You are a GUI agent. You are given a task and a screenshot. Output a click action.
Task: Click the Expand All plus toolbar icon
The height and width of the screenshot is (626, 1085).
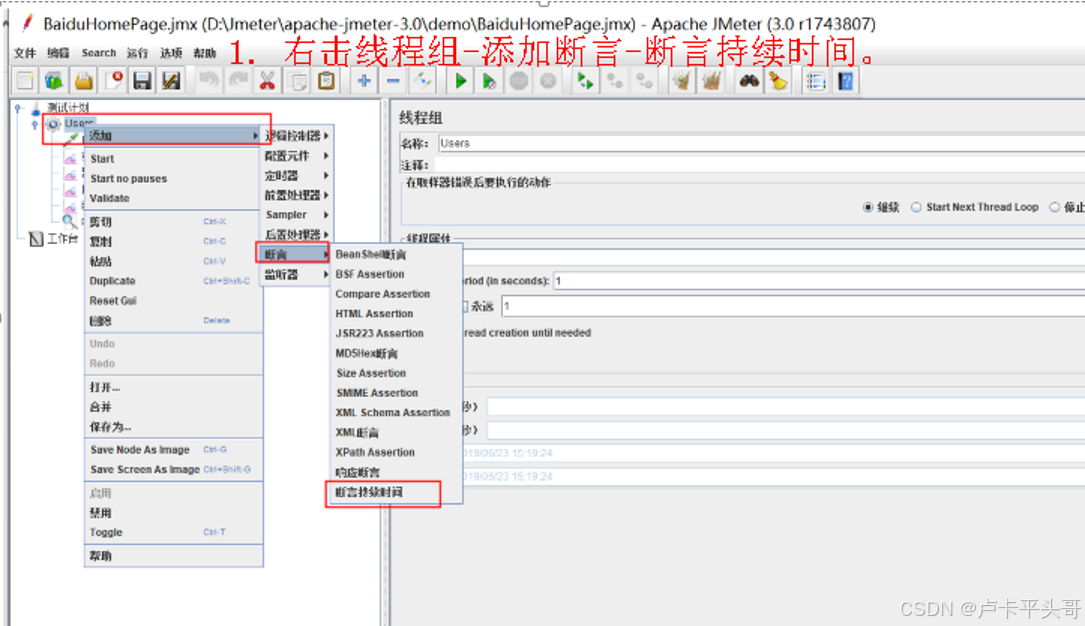(364, 81)
